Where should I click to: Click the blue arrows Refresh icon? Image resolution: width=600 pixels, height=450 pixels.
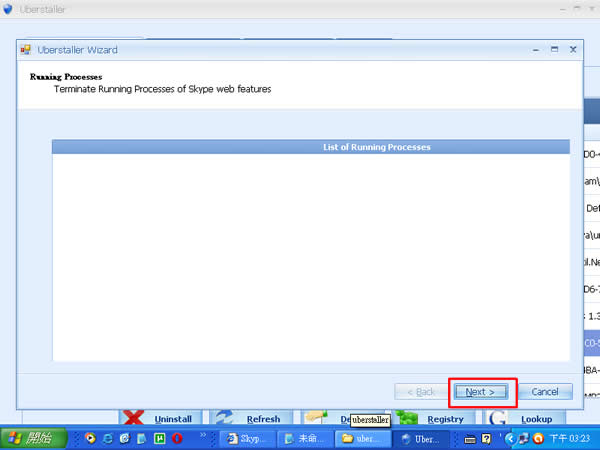click(224, 417)
